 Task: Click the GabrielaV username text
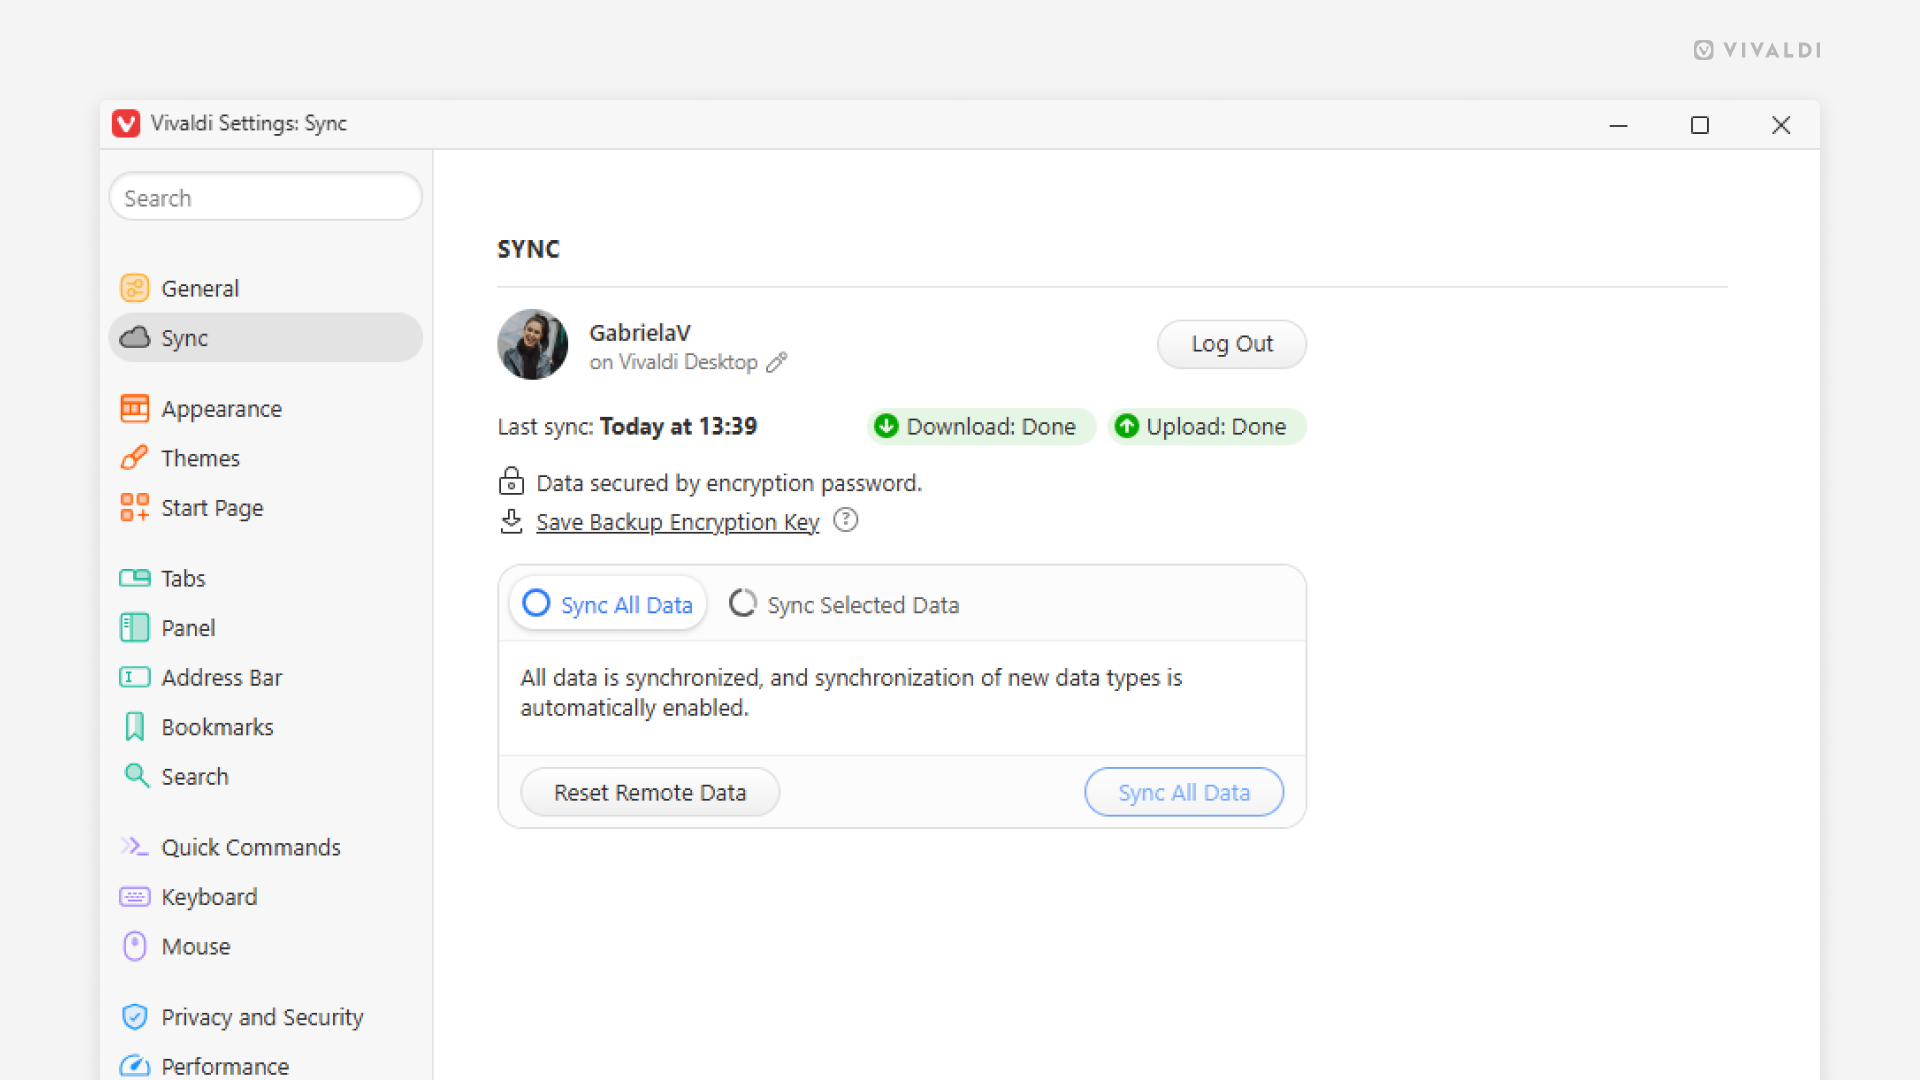coord(640,333)
